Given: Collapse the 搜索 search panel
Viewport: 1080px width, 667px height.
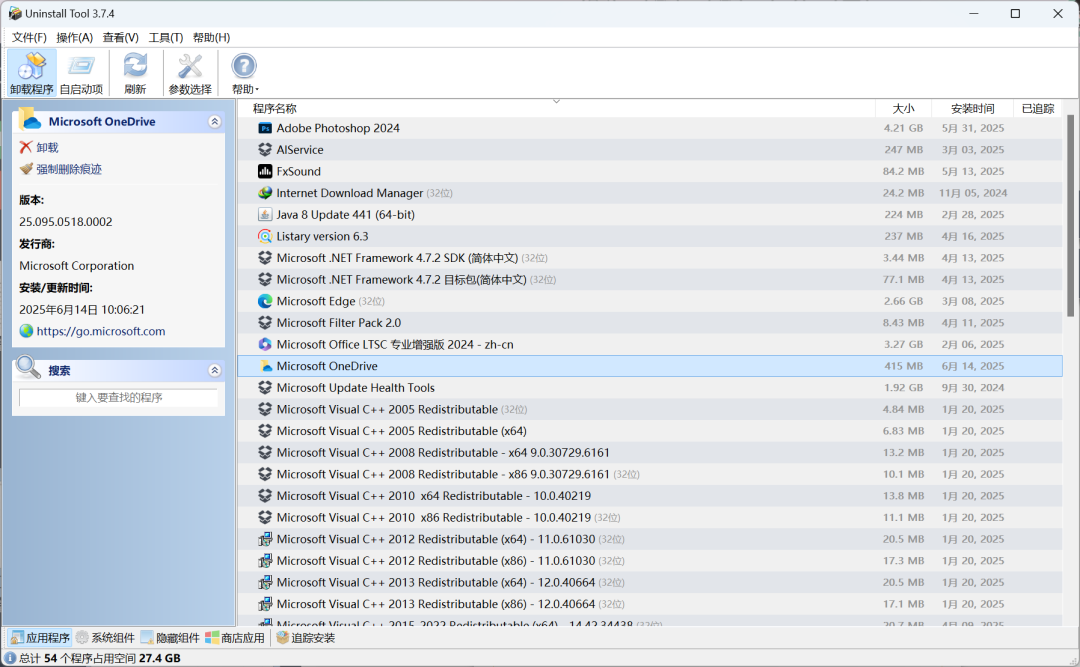Looking at the screenshot, I should click(x=215, y=371).
